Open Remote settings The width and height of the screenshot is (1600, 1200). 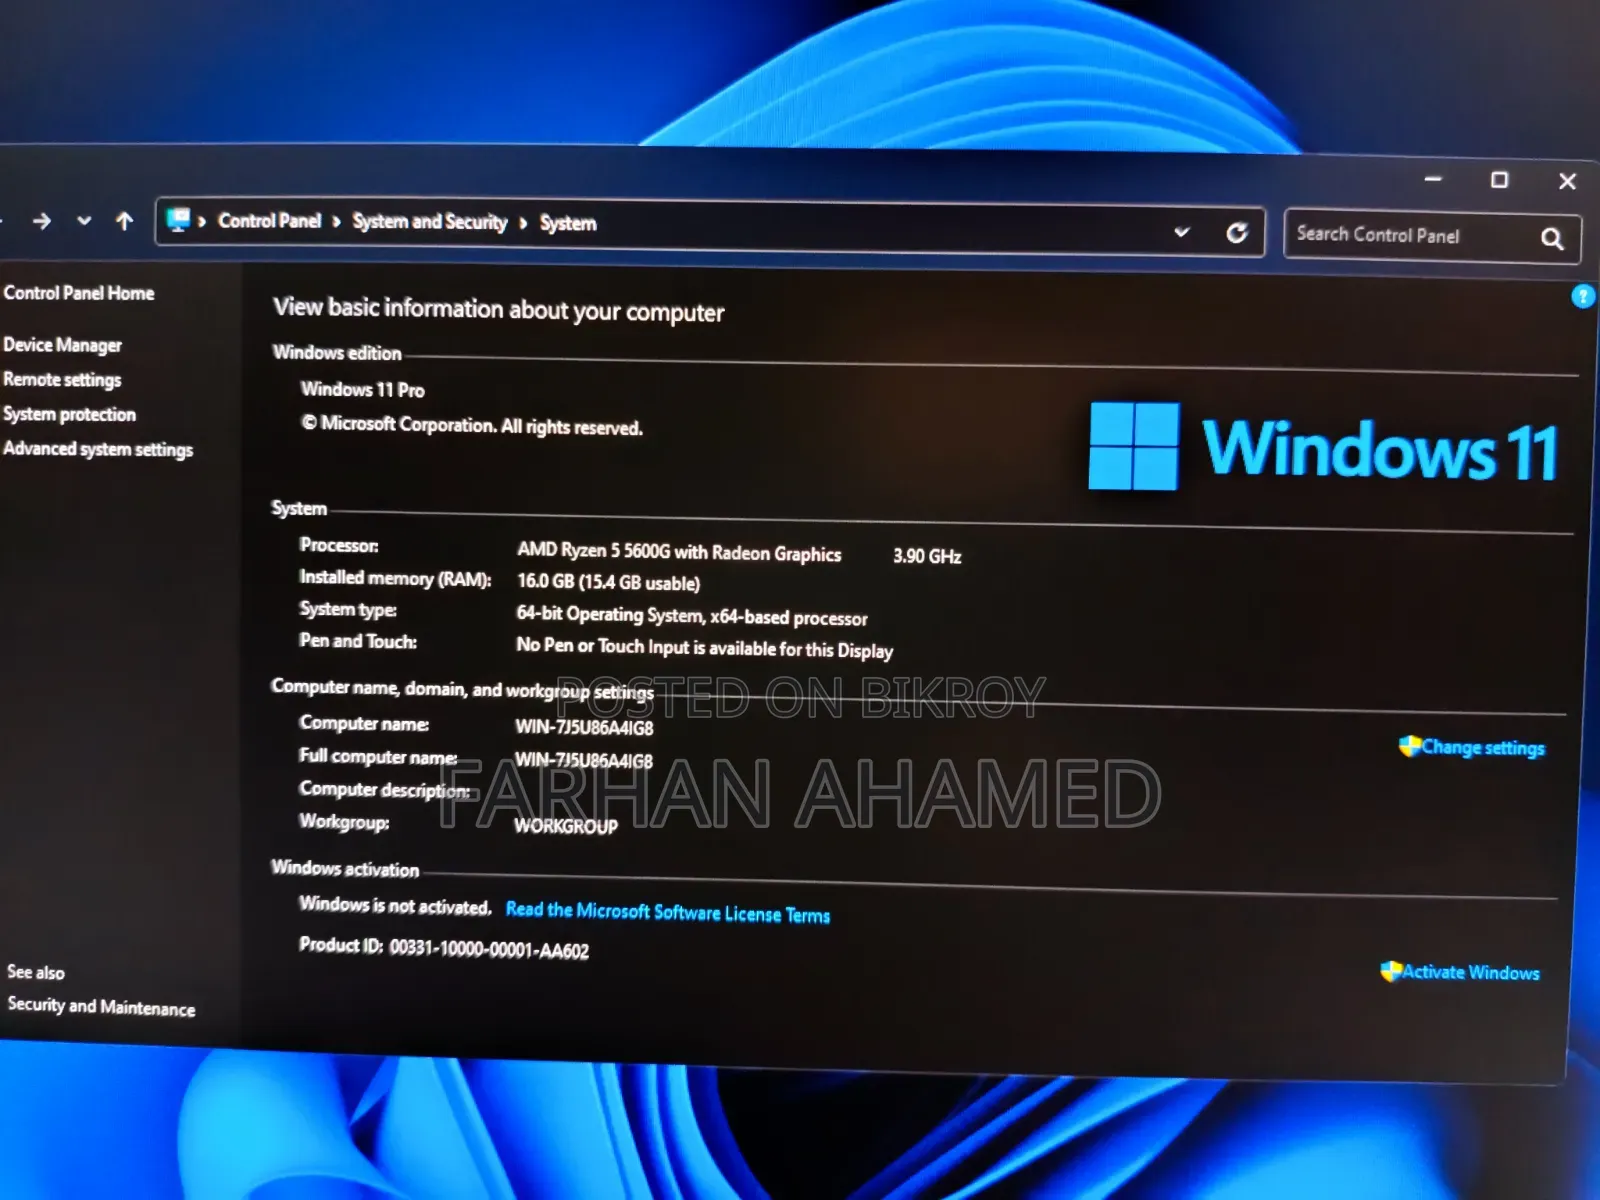(62, 380)
